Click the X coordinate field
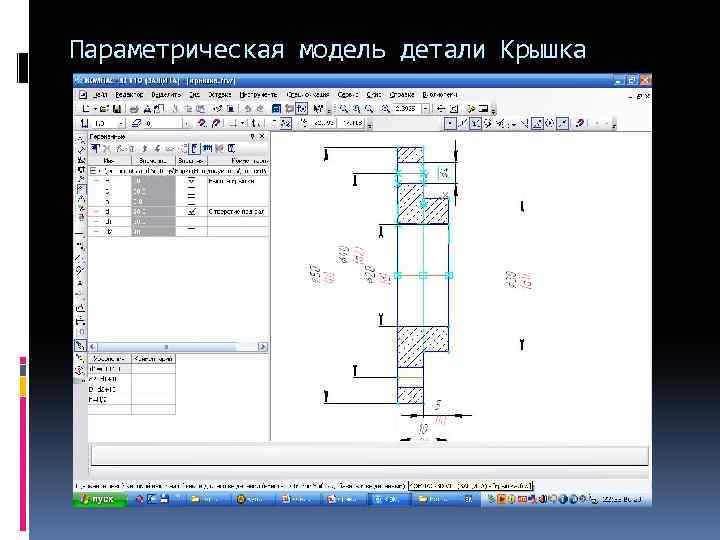 (x=323, y=123)
